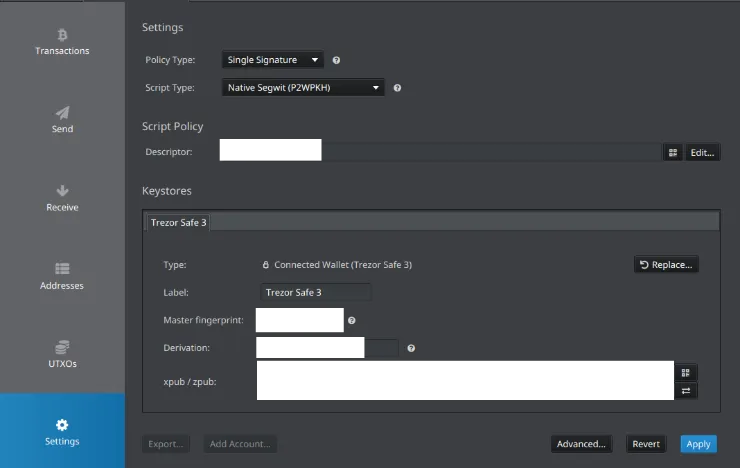
Task: Show help for Master fingerprint
Action: (352, 320)
